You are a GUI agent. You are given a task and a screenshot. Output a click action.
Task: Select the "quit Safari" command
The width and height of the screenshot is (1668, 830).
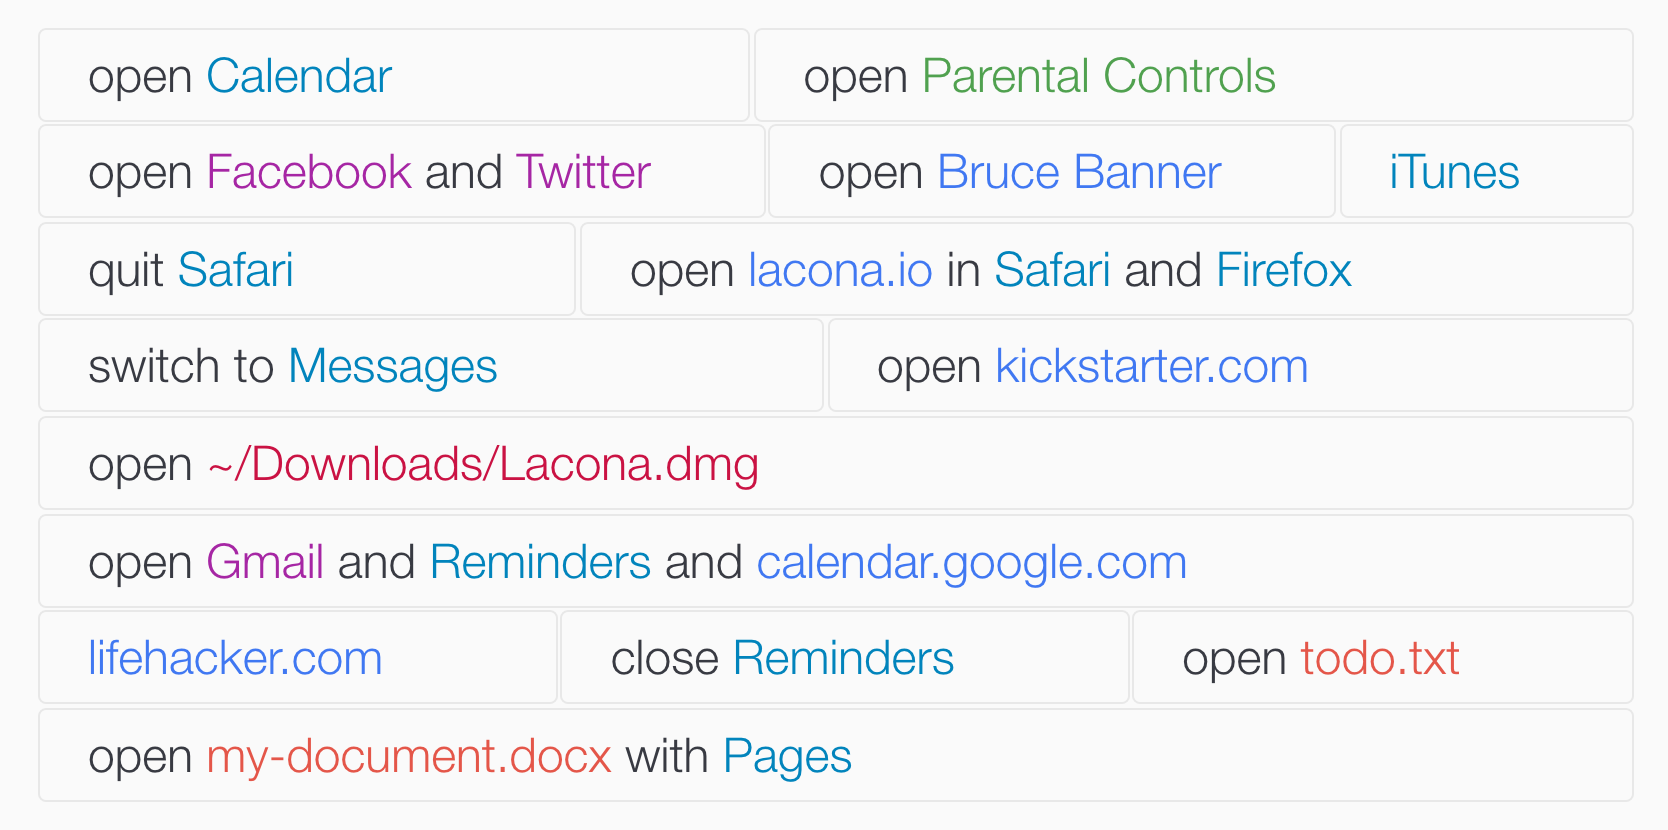306,270
